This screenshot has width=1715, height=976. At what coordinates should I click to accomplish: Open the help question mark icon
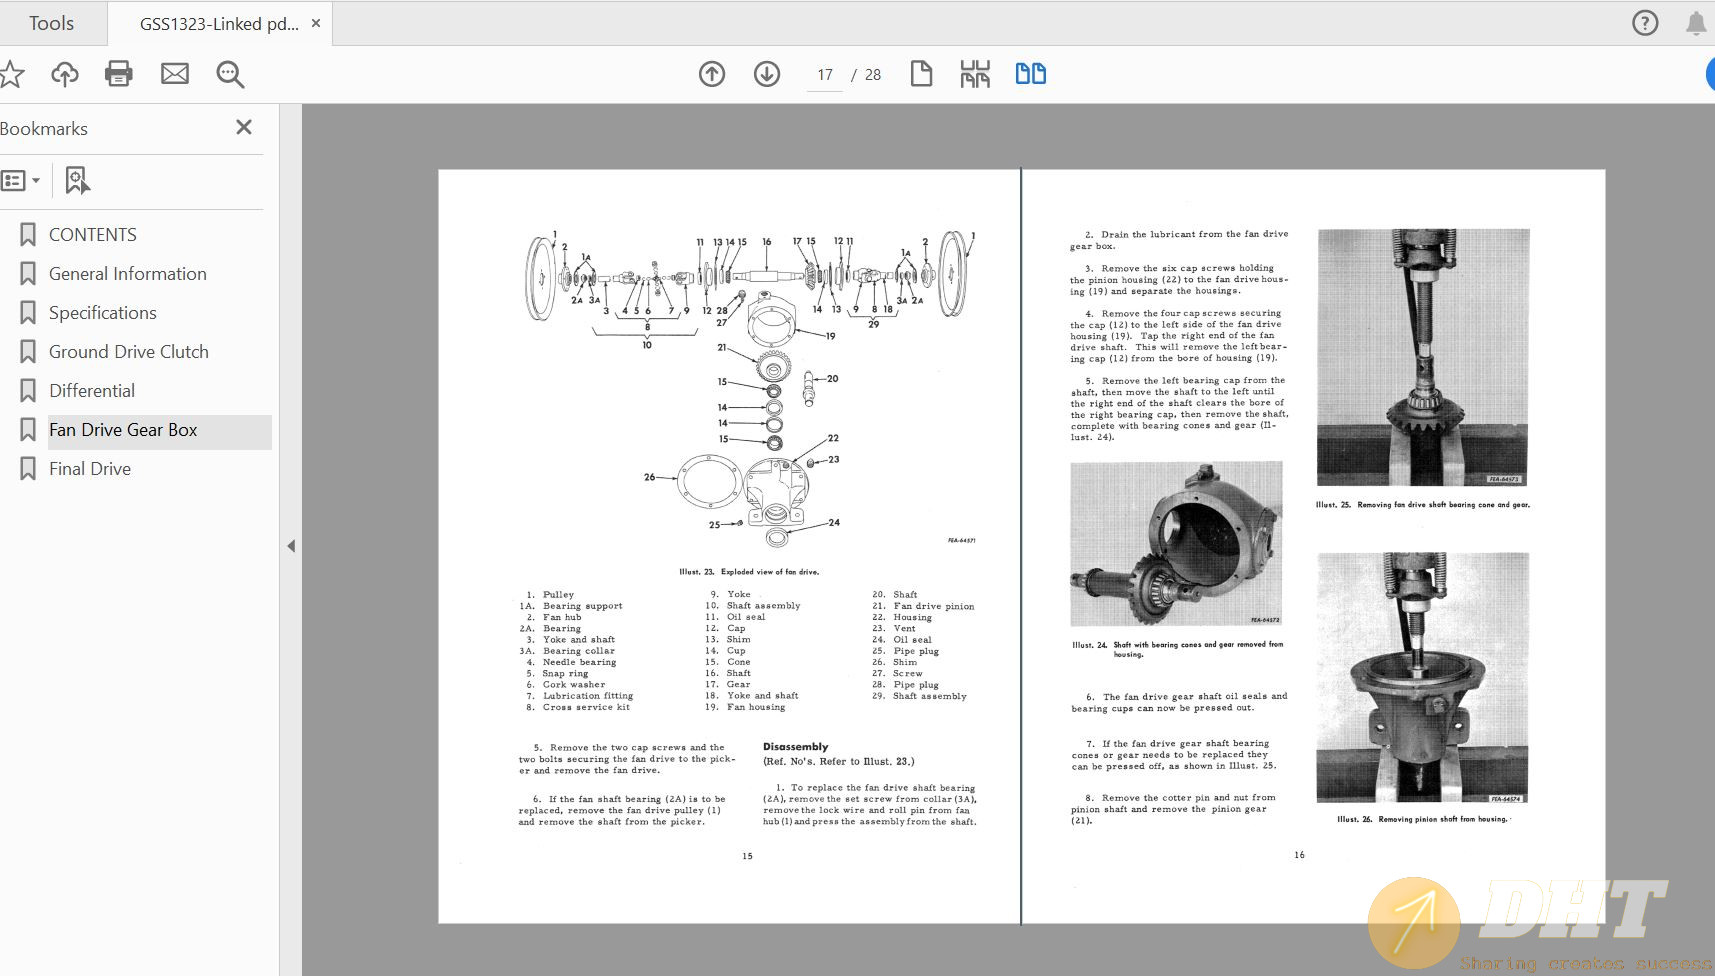pos(1645,23)
